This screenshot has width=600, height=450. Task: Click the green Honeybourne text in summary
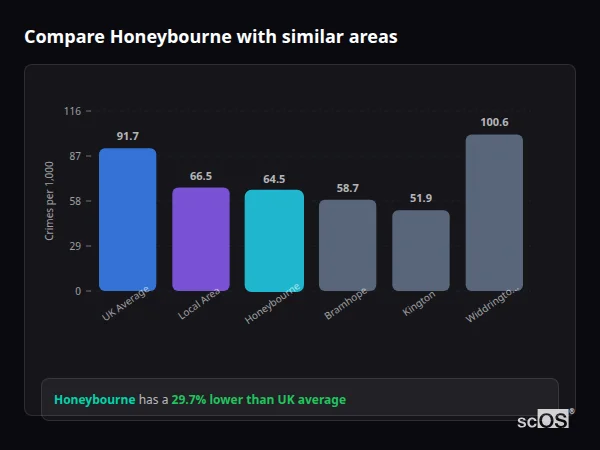95,400
